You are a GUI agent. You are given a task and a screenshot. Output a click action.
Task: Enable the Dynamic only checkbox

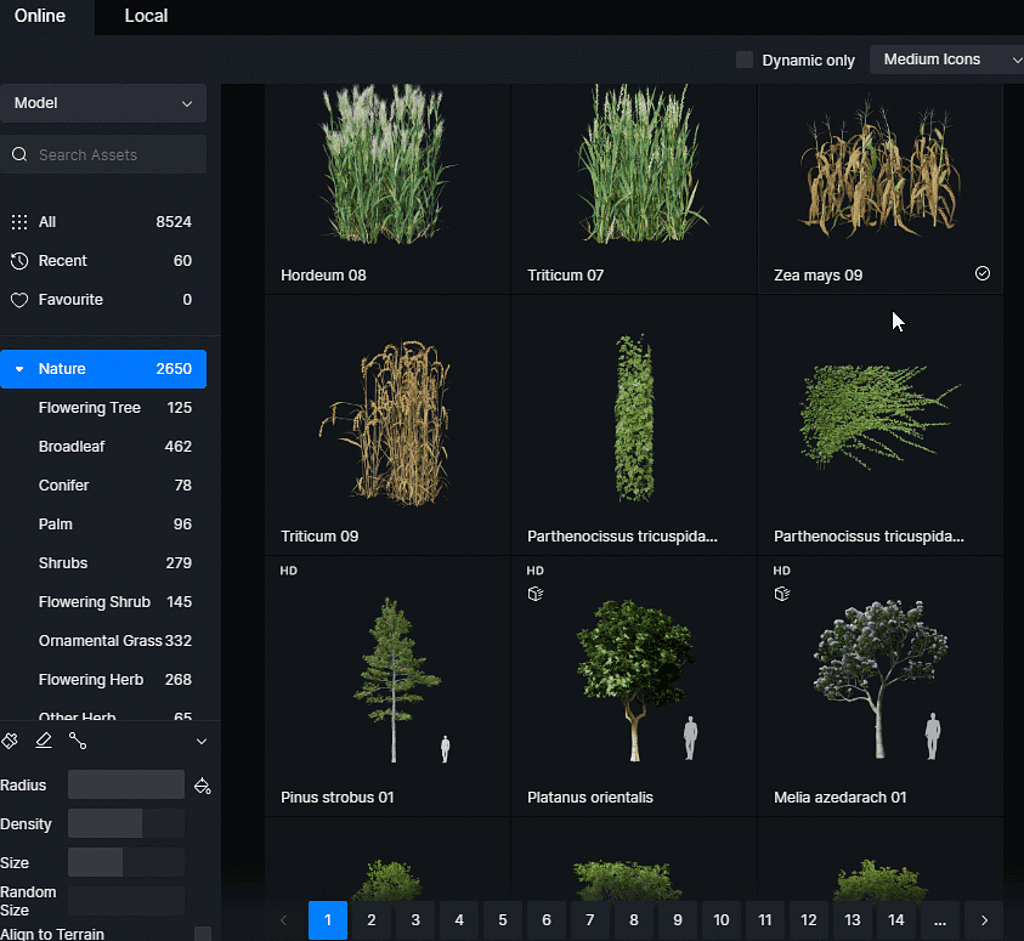click(x=744, y=60)
